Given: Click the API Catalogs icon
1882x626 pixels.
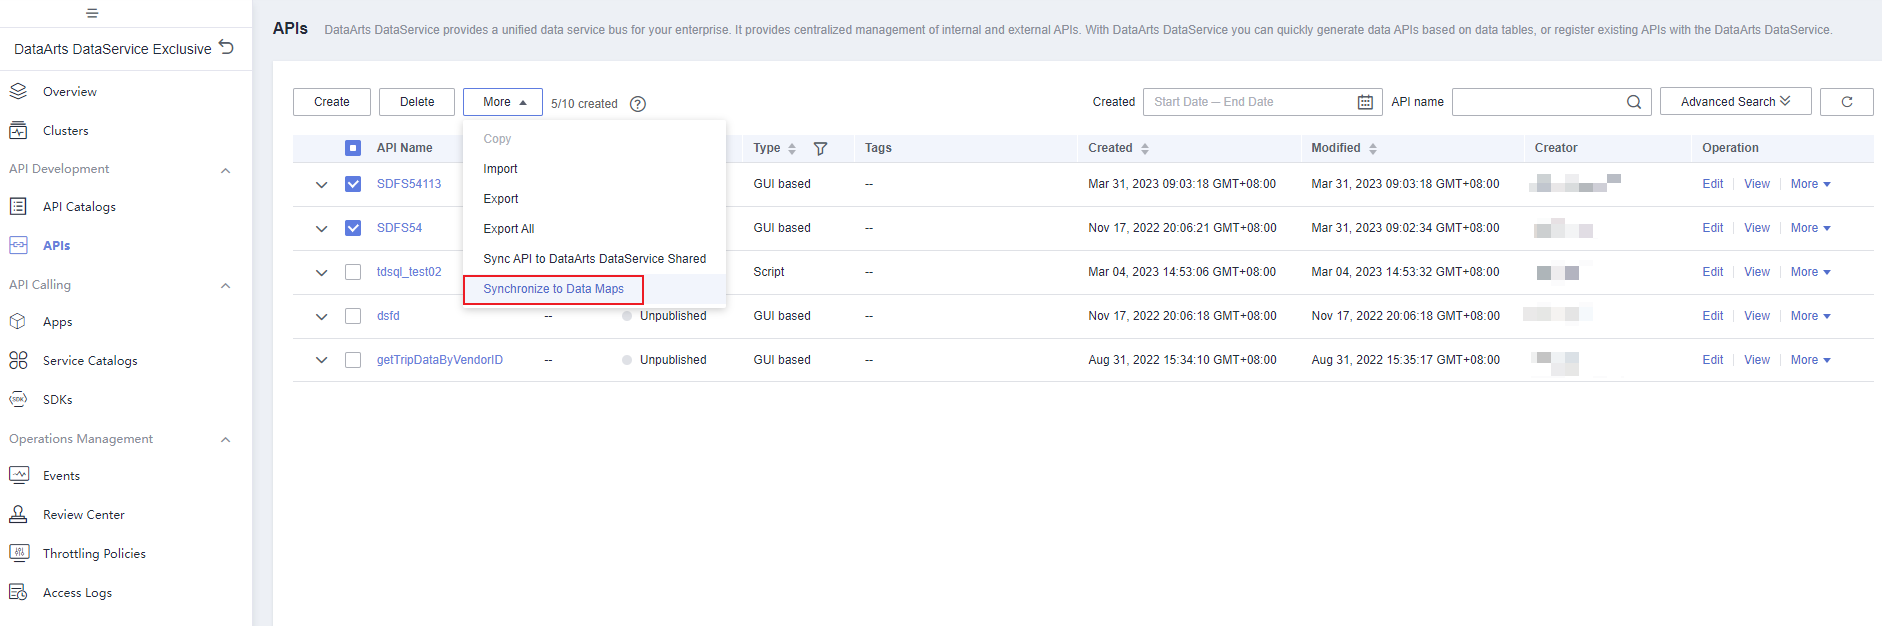Looking at the screenshot, I should pyautogui.click(x=18, y=206).
